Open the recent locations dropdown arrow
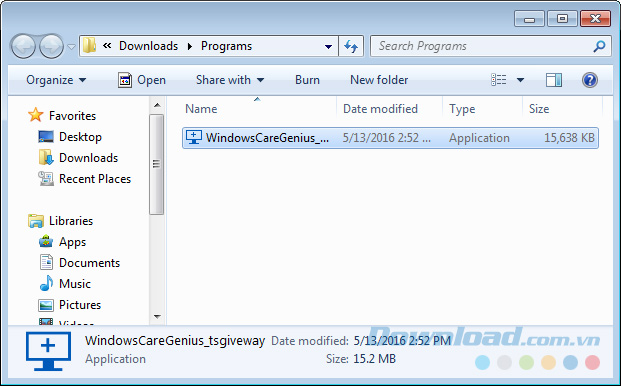 (71, 47)
